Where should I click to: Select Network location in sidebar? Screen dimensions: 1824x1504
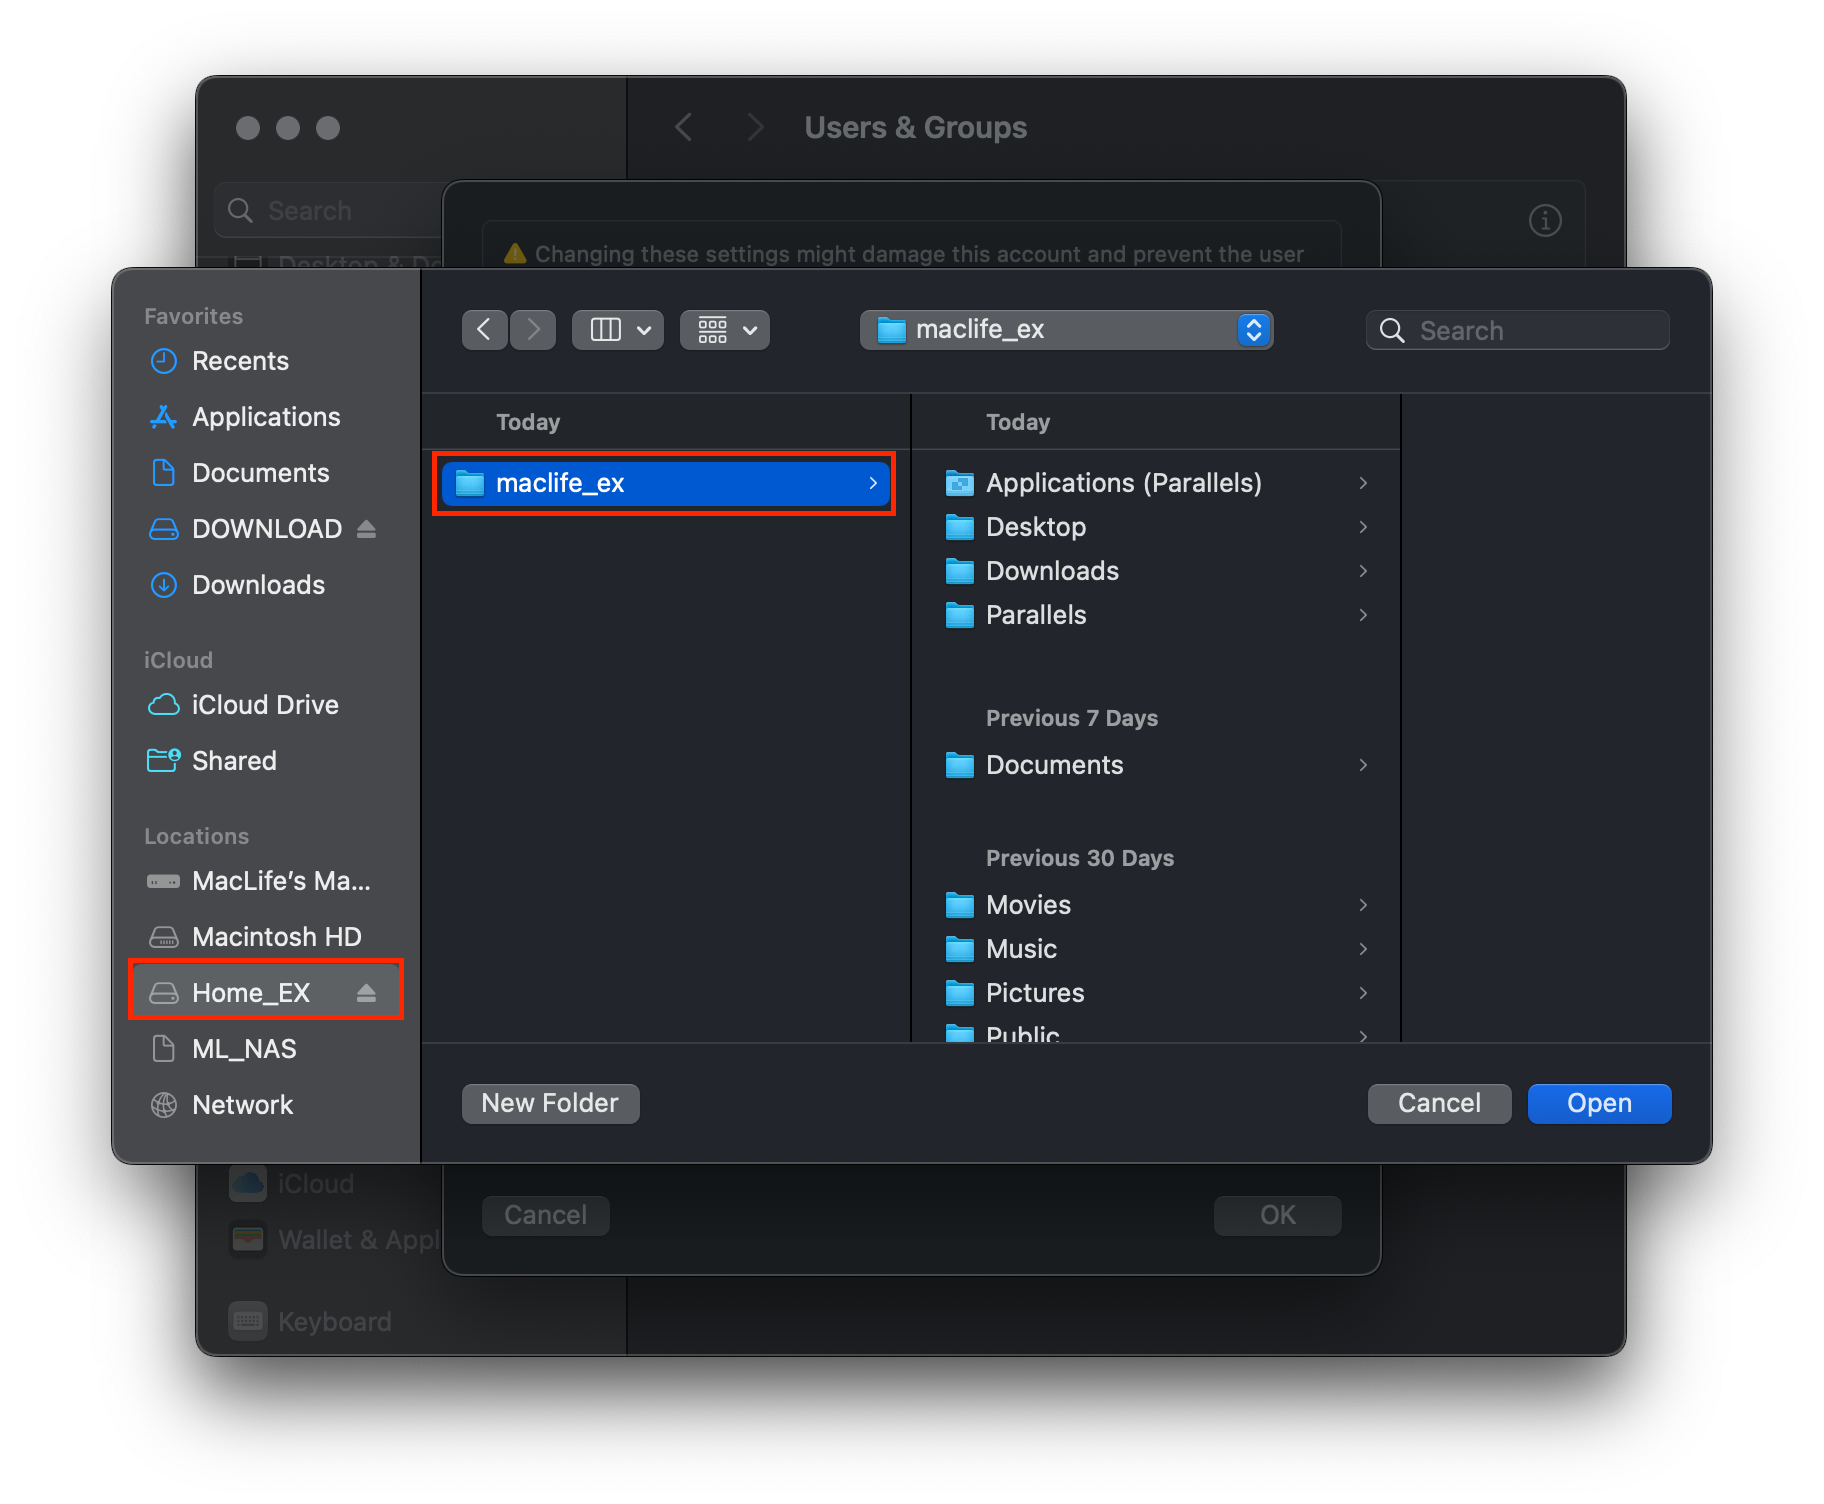click(242, 1105)
